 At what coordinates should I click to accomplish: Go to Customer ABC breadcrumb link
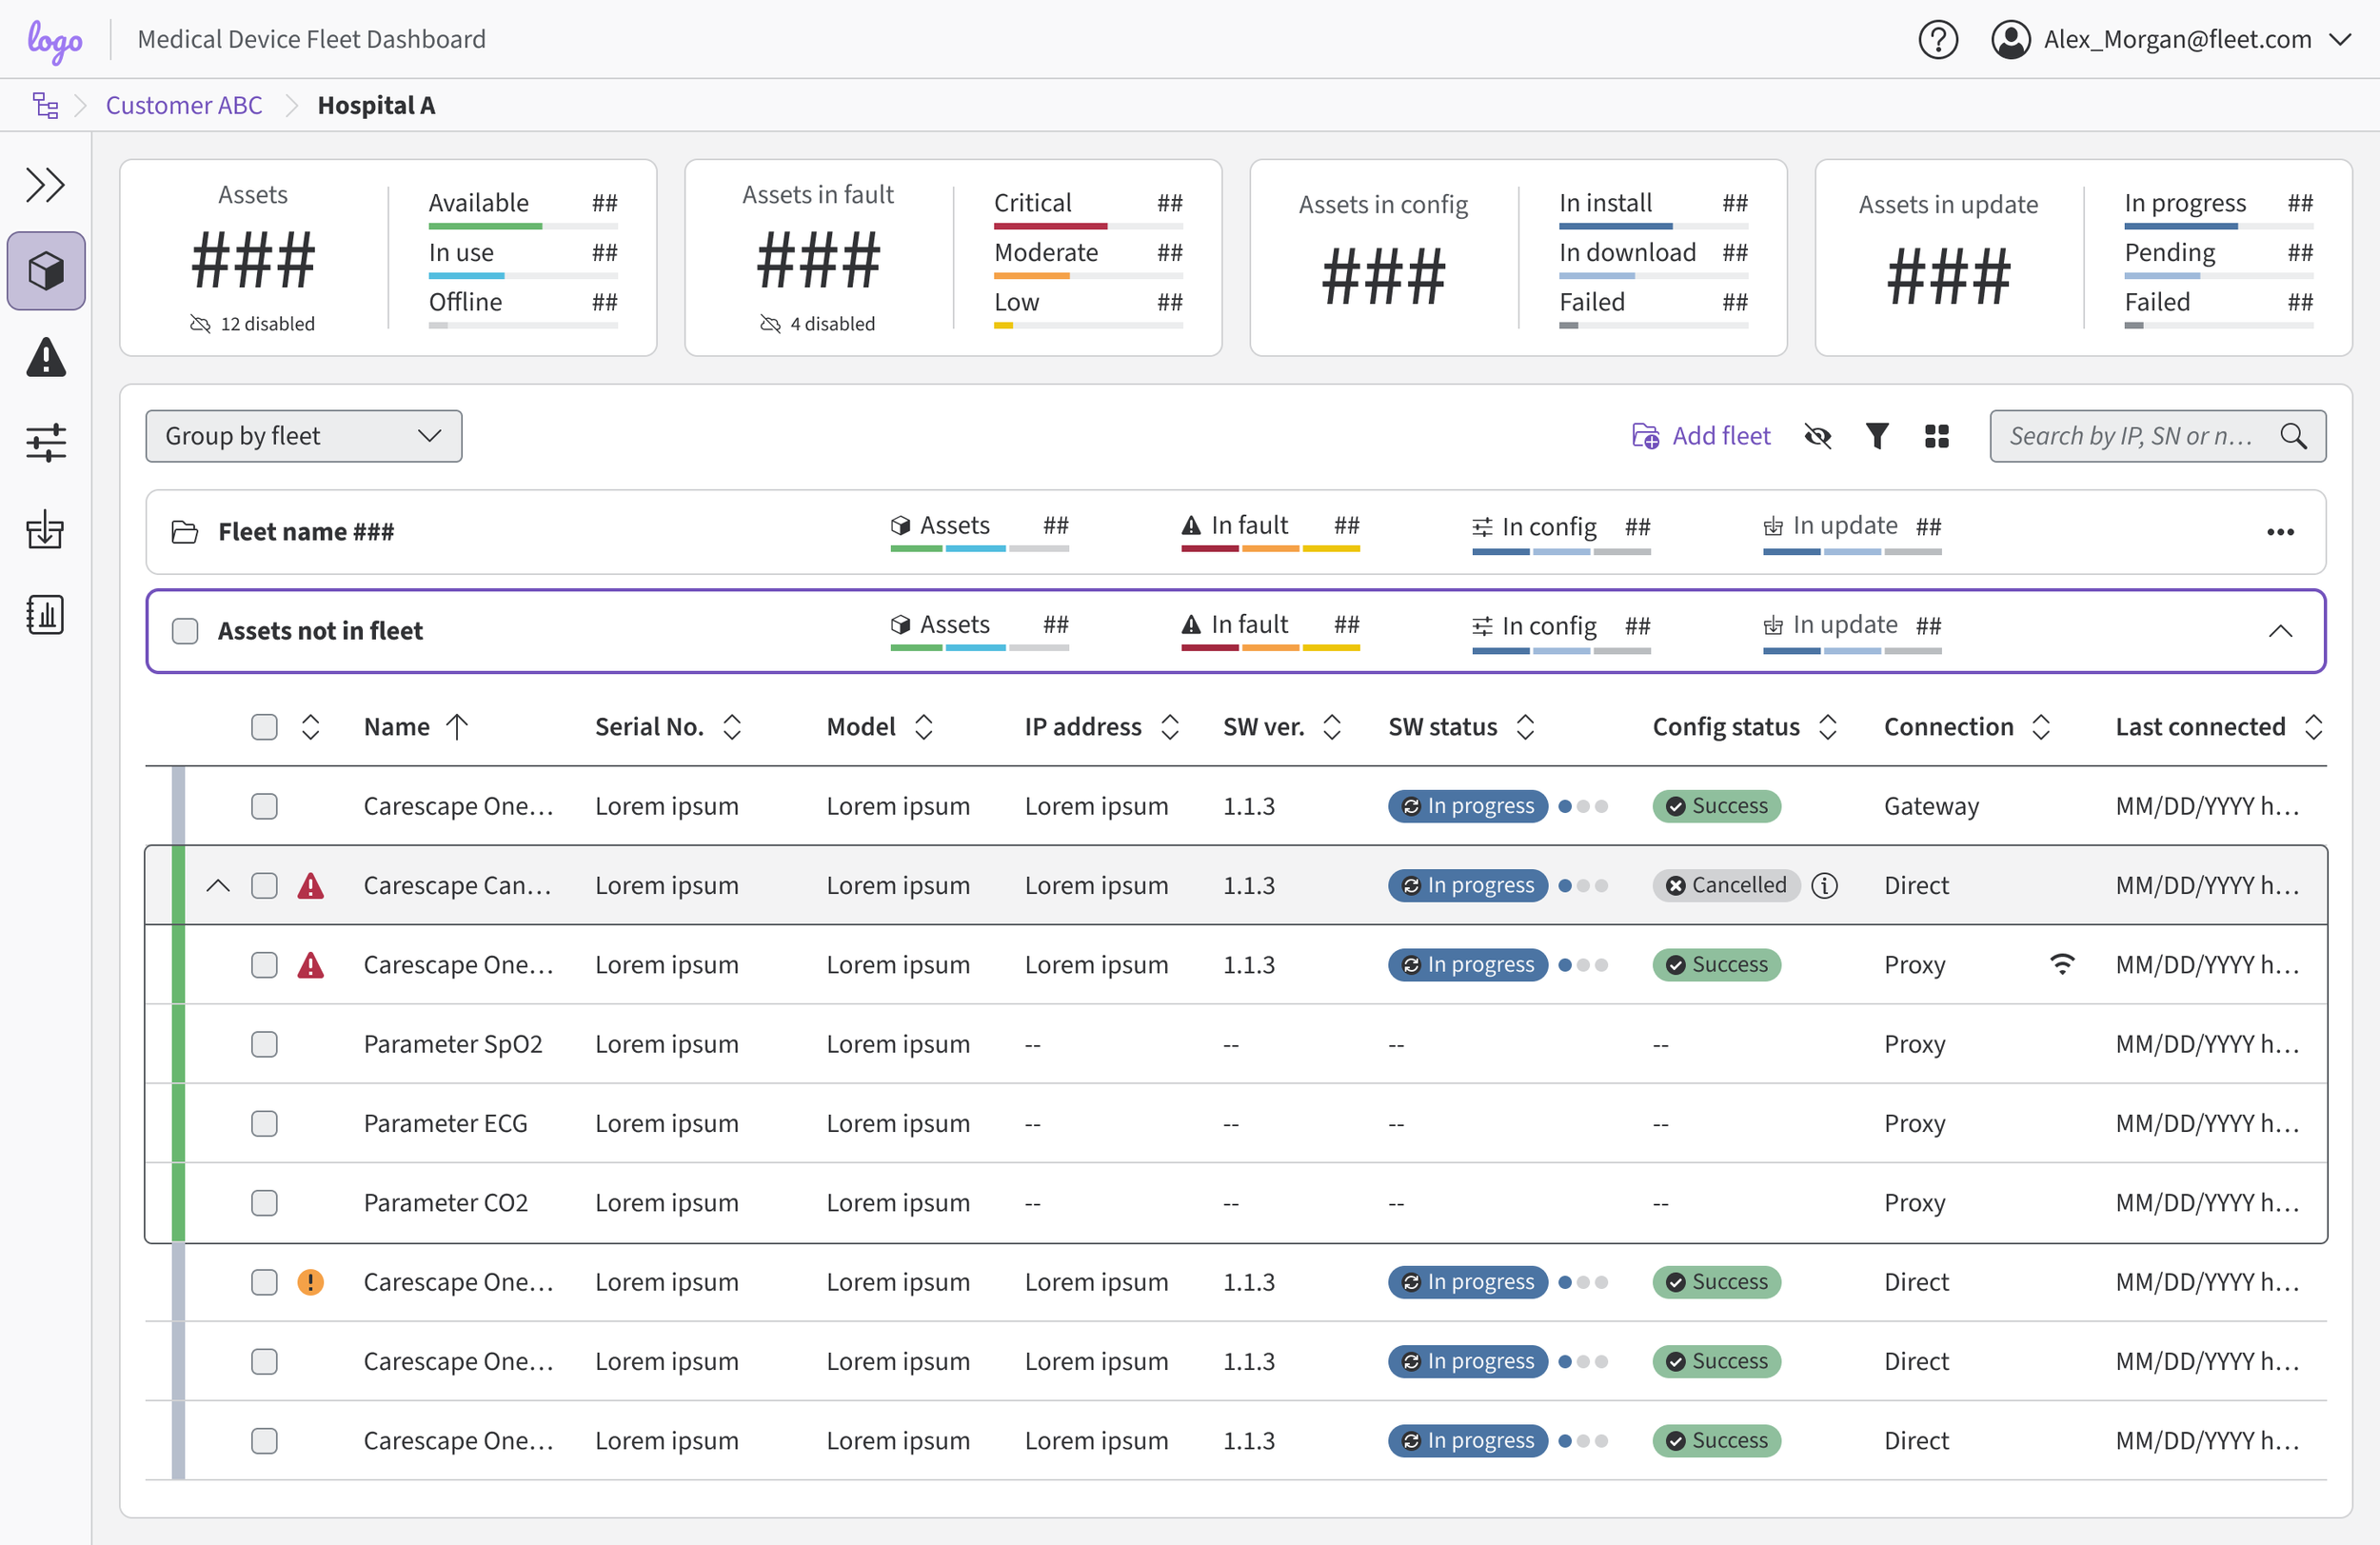(184, 105)
